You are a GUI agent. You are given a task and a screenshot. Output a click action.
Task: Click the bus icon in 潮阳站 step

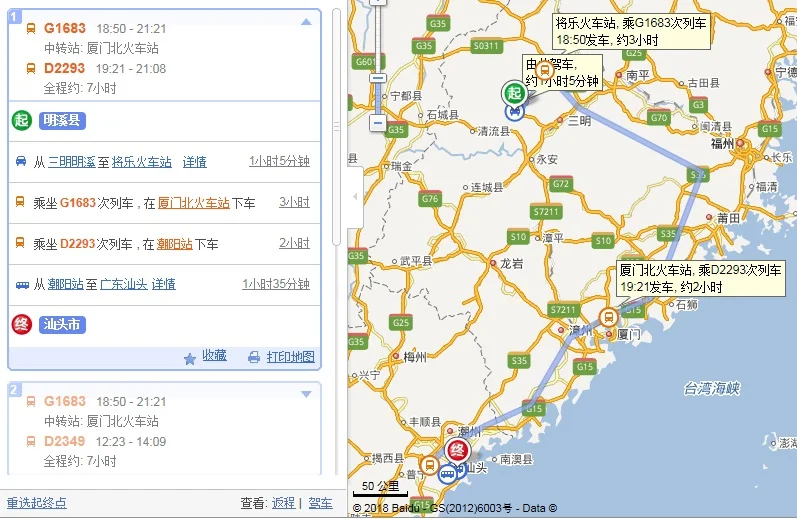point(22,285)
